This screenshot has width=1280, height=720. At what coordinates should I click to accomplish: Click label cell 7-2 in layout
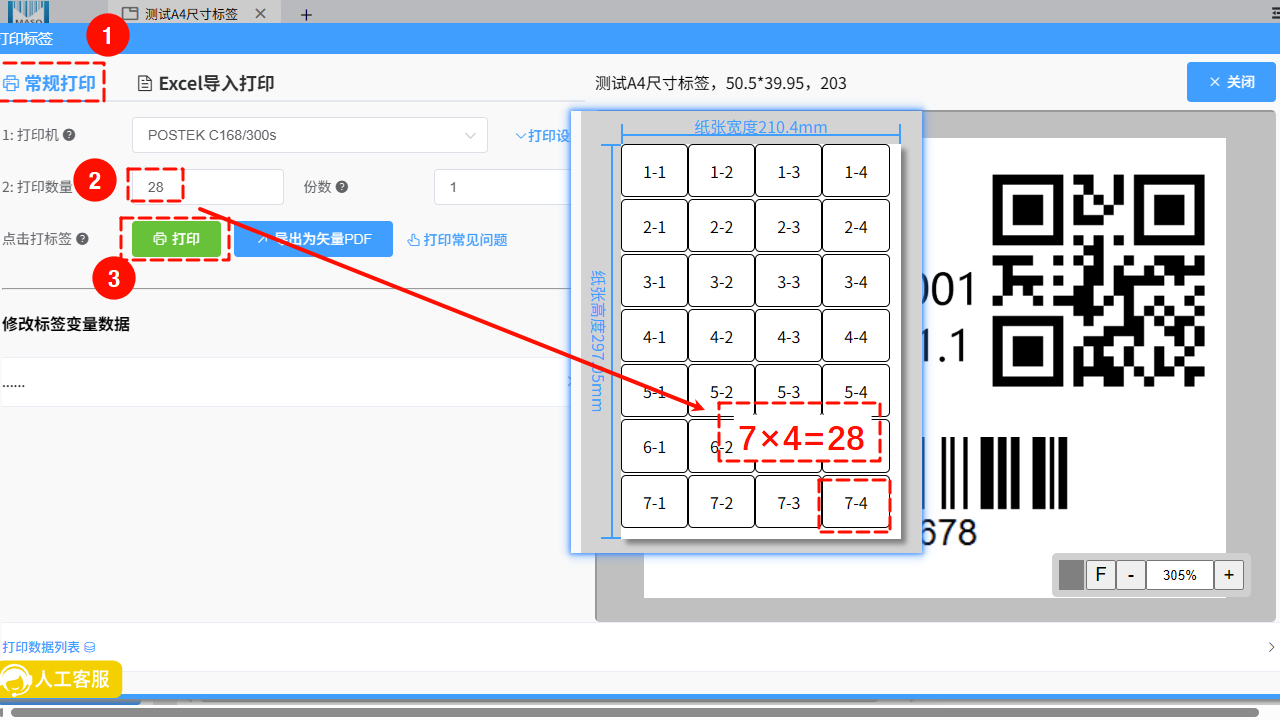pyautogui.click(x=721, y=503)
